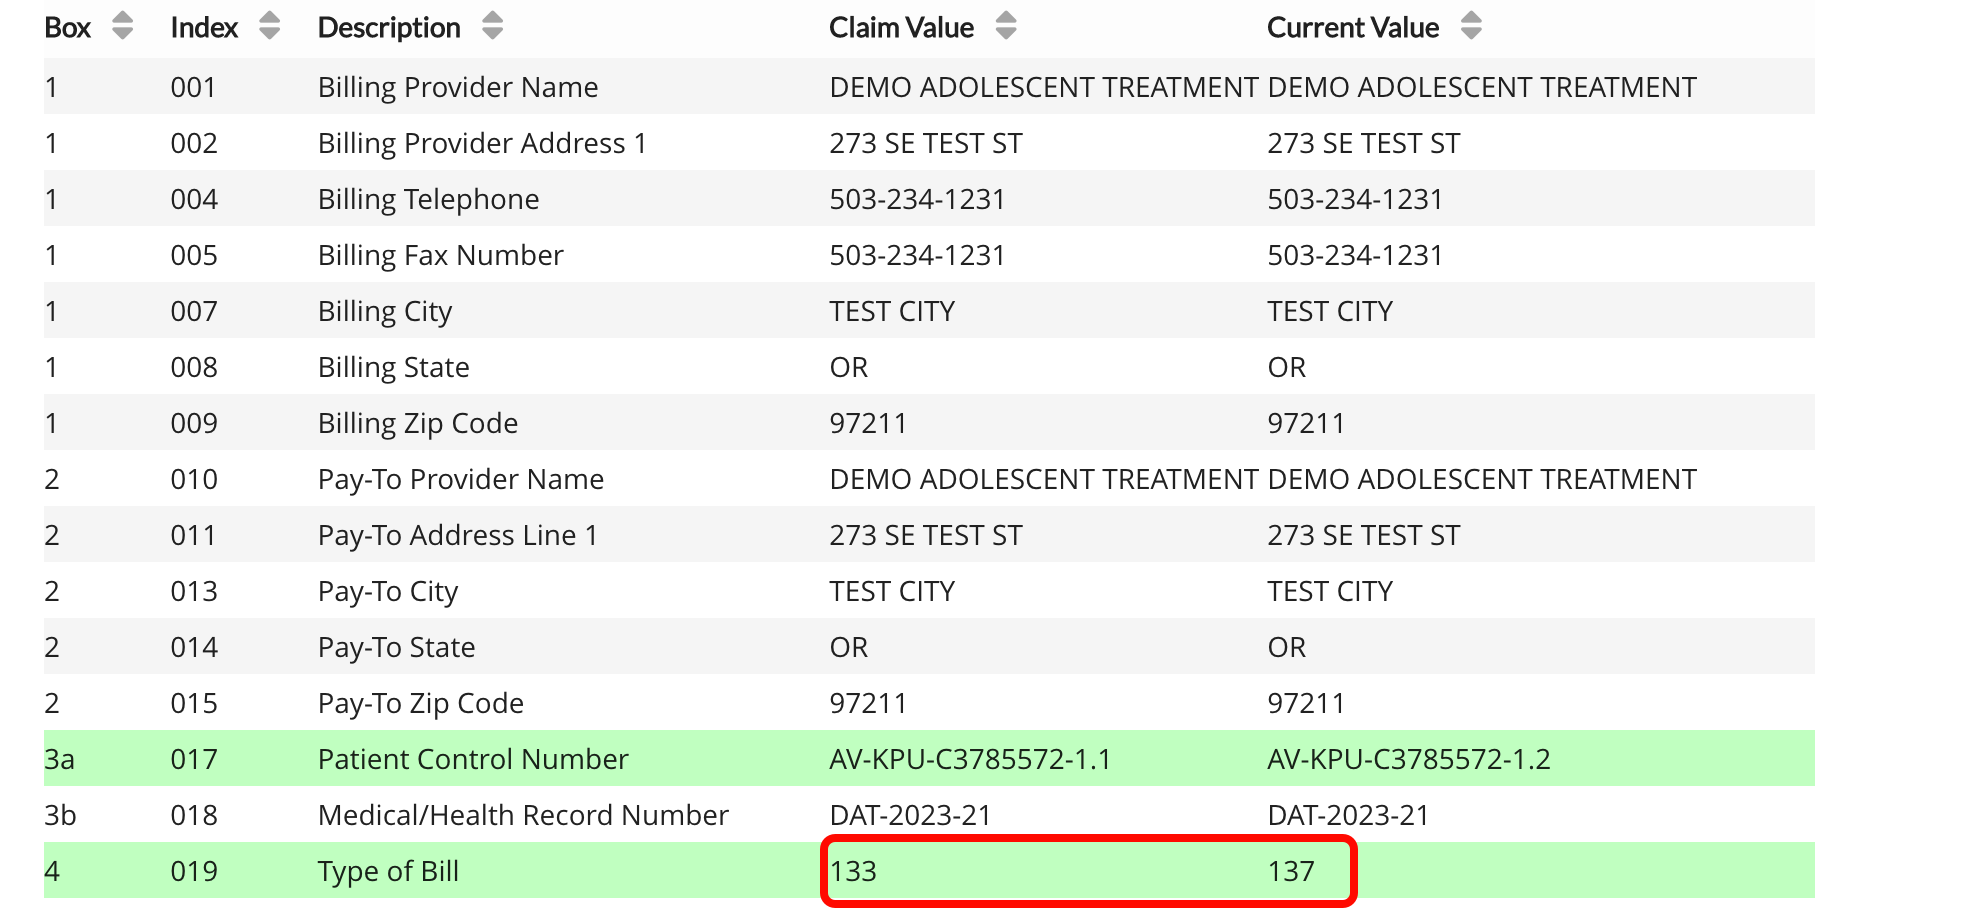Viewport: 1980px width, 908px height.
Task: Click the Description column header text
Action: [x=389, y=28]
